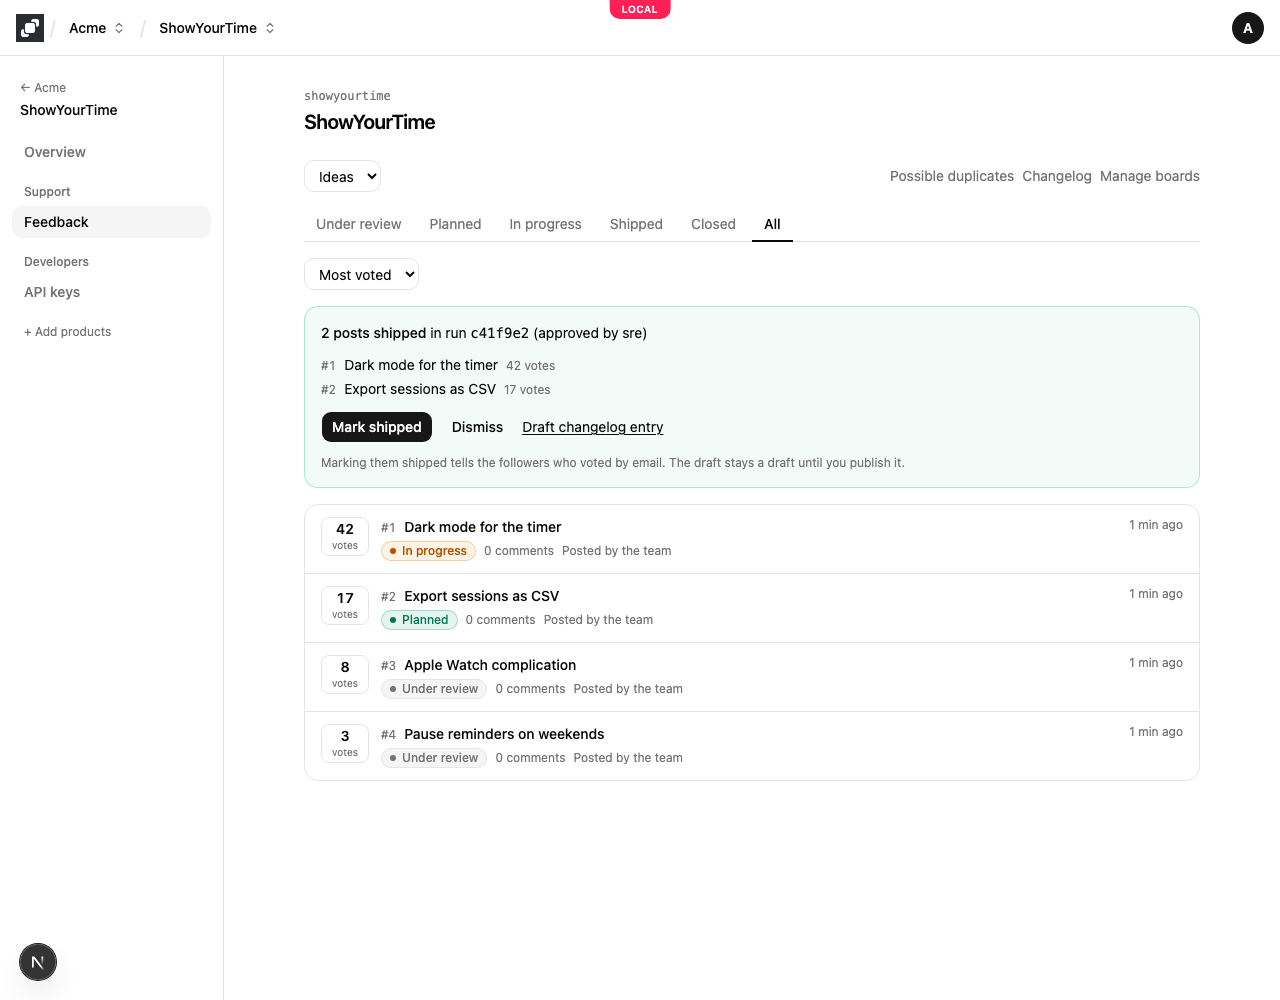Image resolution: width=1280 pixels, height=1000 pixels.
Task: Click run id 'c41f9e2' in banner
Action: pos(499,333)
